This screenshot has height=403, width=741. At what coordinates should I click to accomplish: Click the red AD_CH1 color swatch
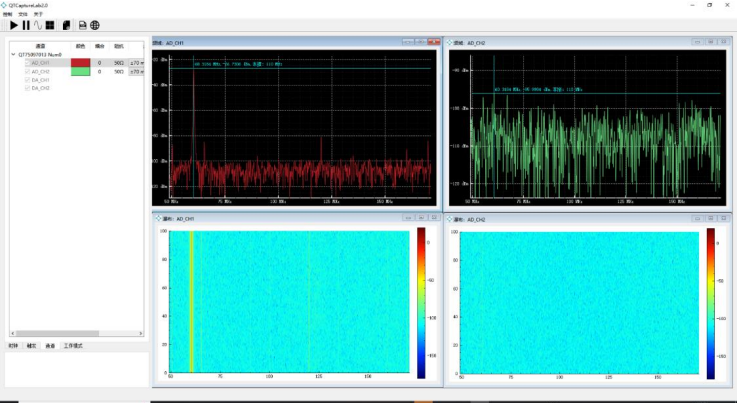click(80, 63)
